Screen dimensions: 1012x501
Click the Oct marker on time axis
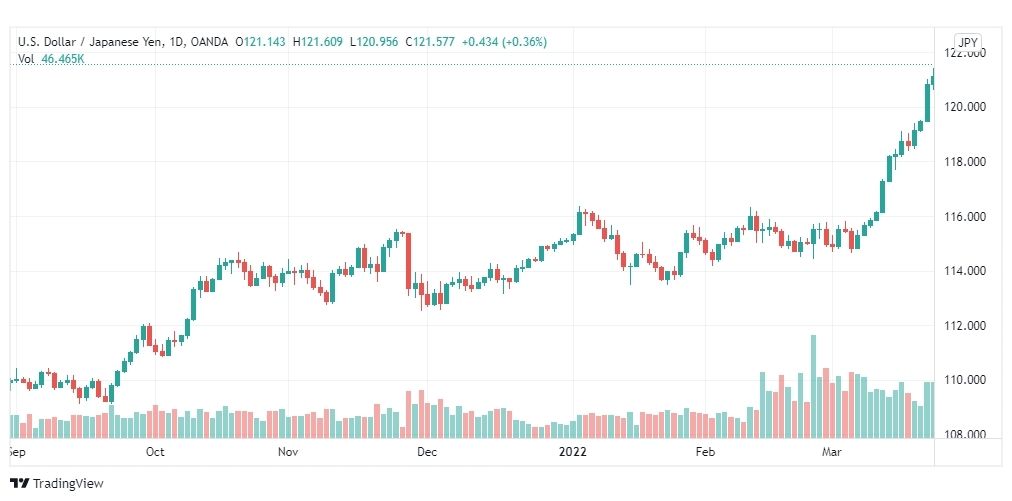(156, 452)
